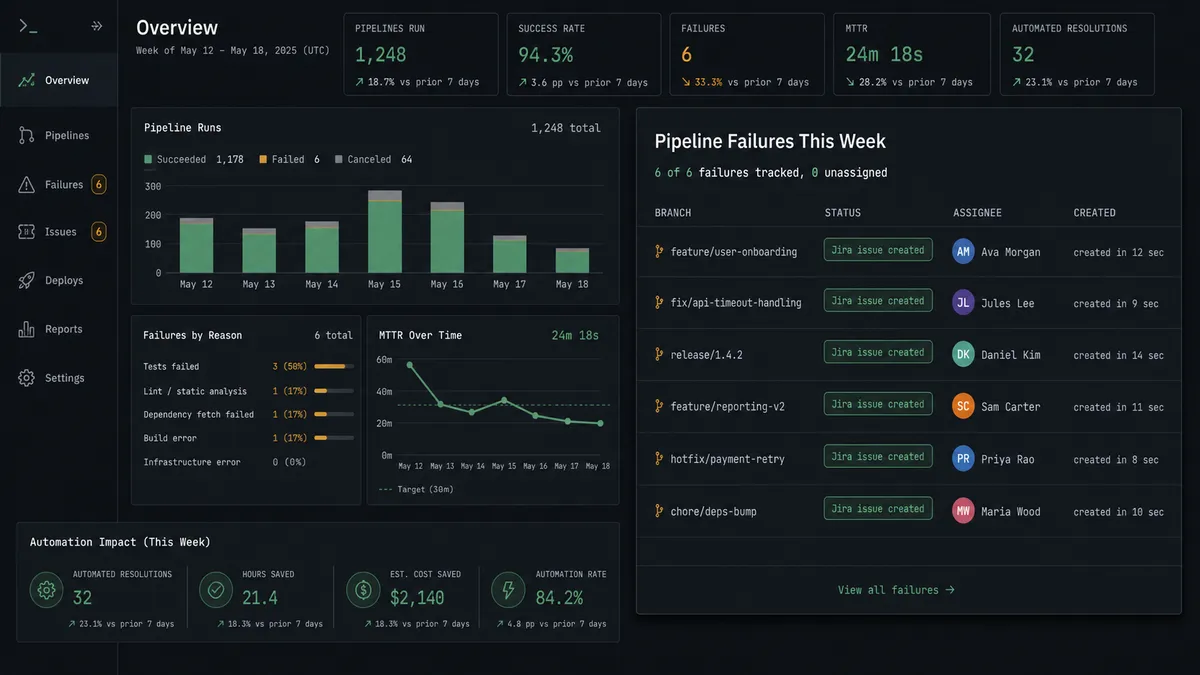The image size is (1200, 675).
Task: Click the Target (30m) legend label
Action: tap(426, 489)
